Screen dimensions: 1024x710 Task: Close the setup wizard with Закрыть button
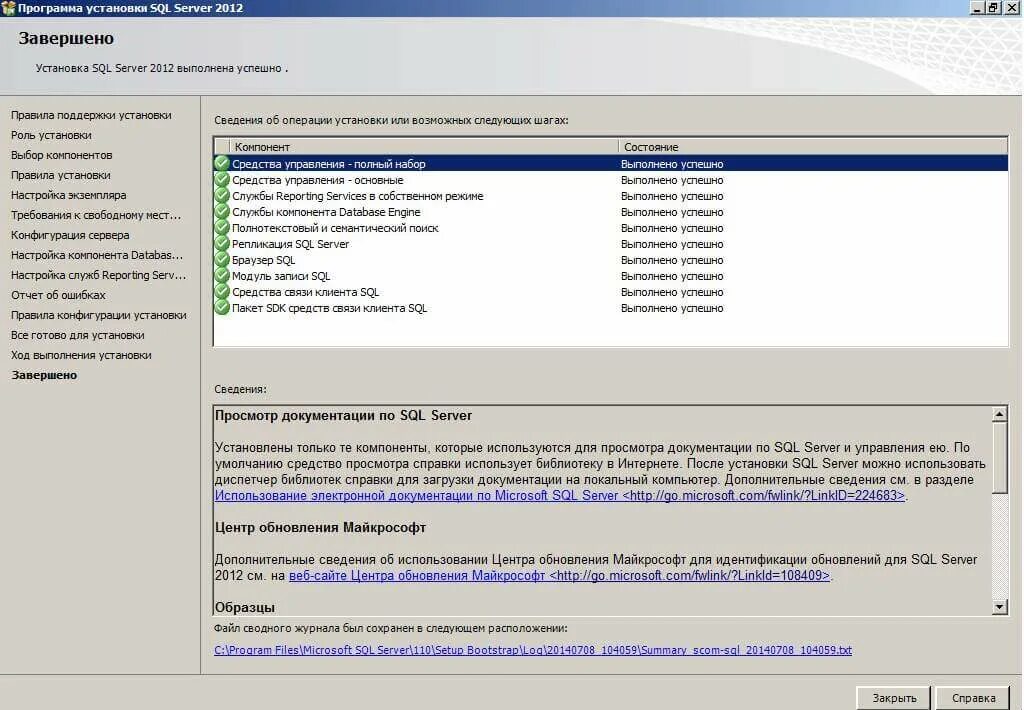(894, 698)
